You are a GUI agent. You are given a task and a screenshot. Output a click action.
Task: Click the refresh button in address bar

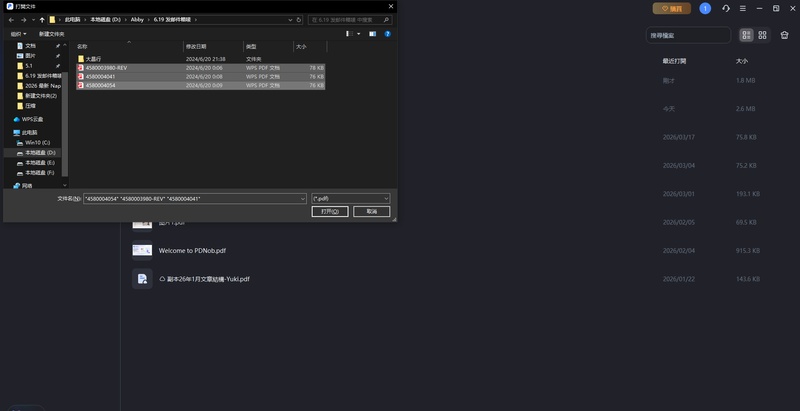(x=298, y=20)
